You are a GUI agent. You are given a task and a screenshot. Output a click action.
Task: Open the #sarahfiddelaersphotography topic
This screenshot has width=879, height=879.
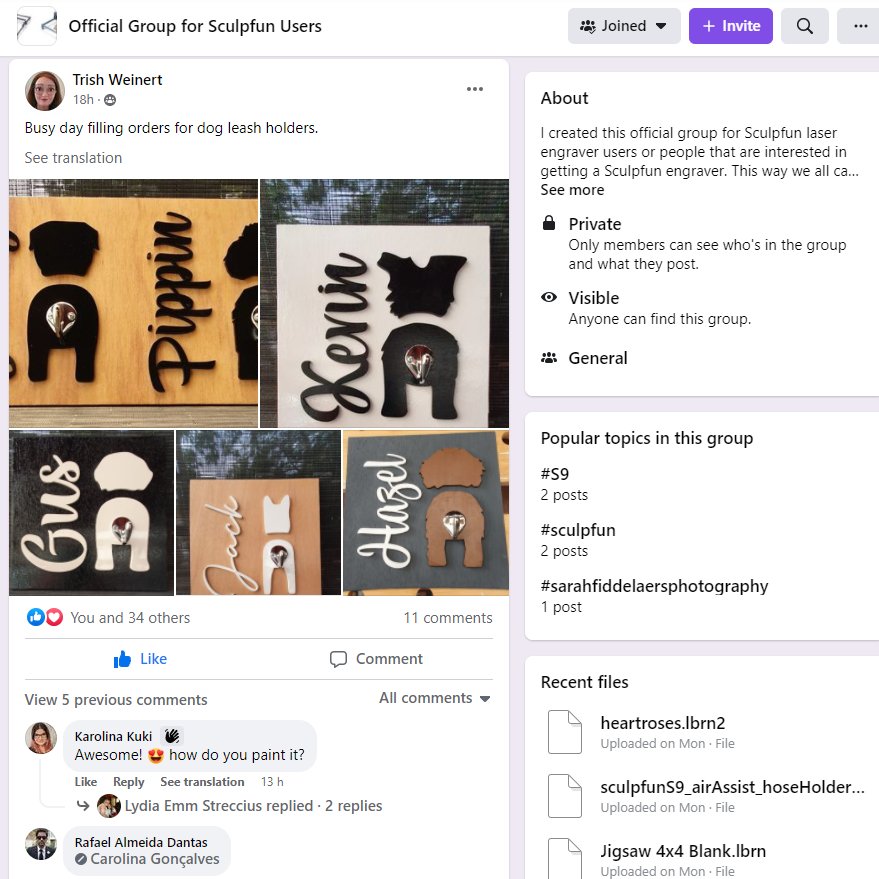click(x=654, y=586)
